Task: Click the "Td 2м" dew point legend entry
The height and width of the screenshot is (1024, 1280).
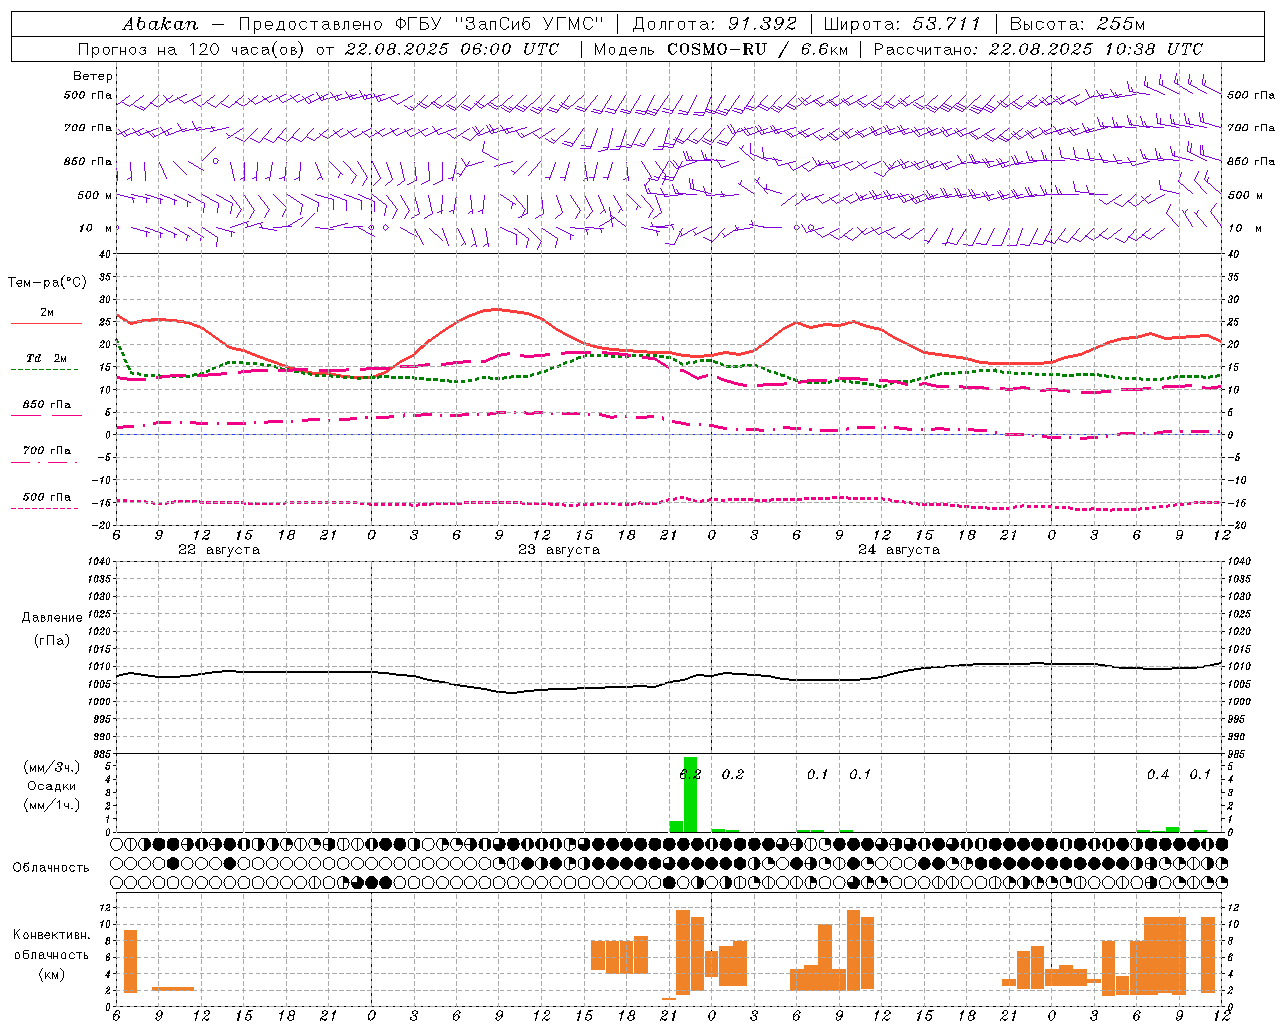Action: click(46, 358)
